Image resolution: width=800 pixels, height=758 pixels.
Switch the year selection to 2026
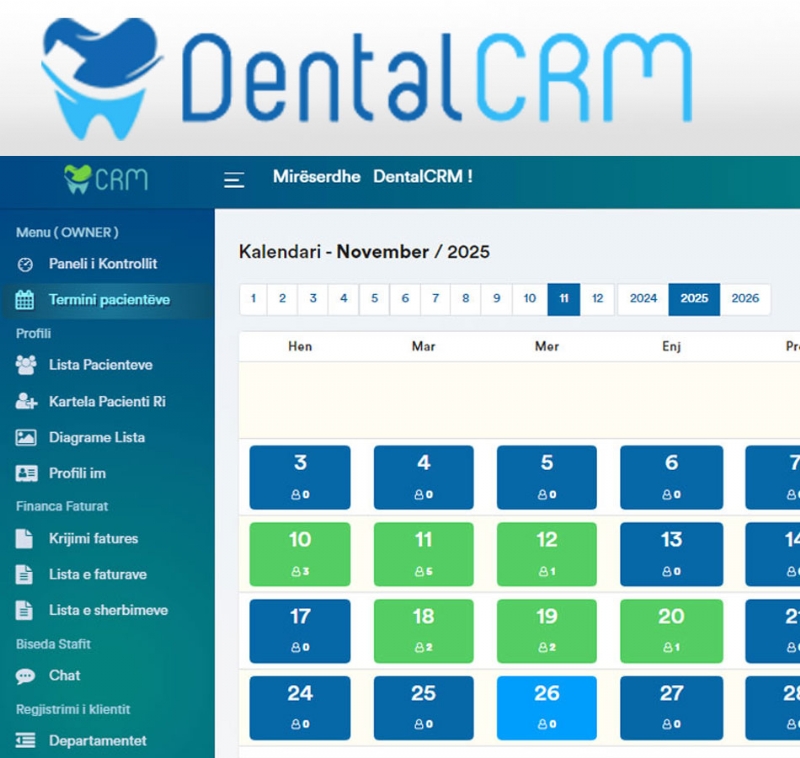[743, 299]
